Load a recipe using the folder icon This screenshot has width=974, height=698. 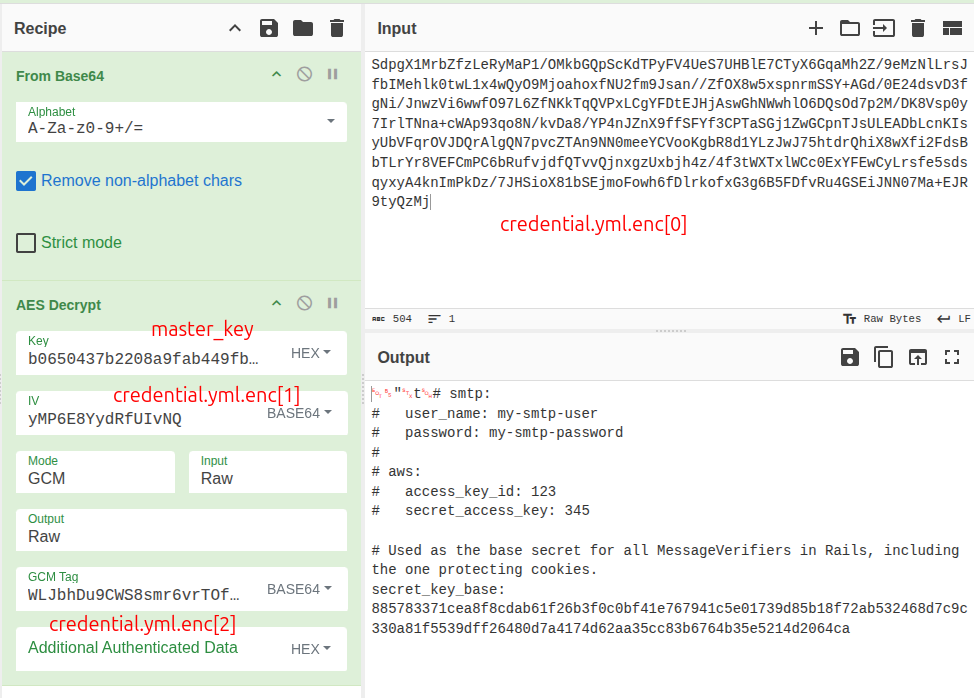point(303,28)
